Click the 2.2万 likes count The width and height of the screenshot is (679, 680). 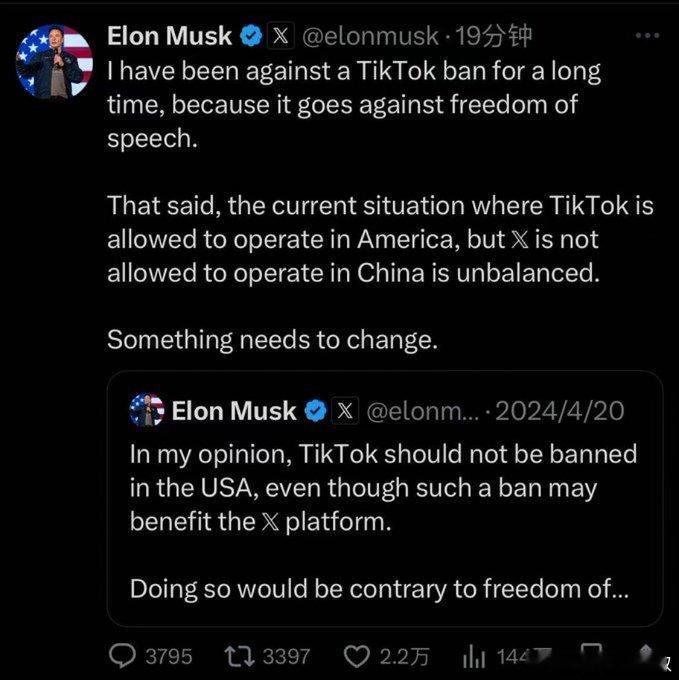click(405, 656)
